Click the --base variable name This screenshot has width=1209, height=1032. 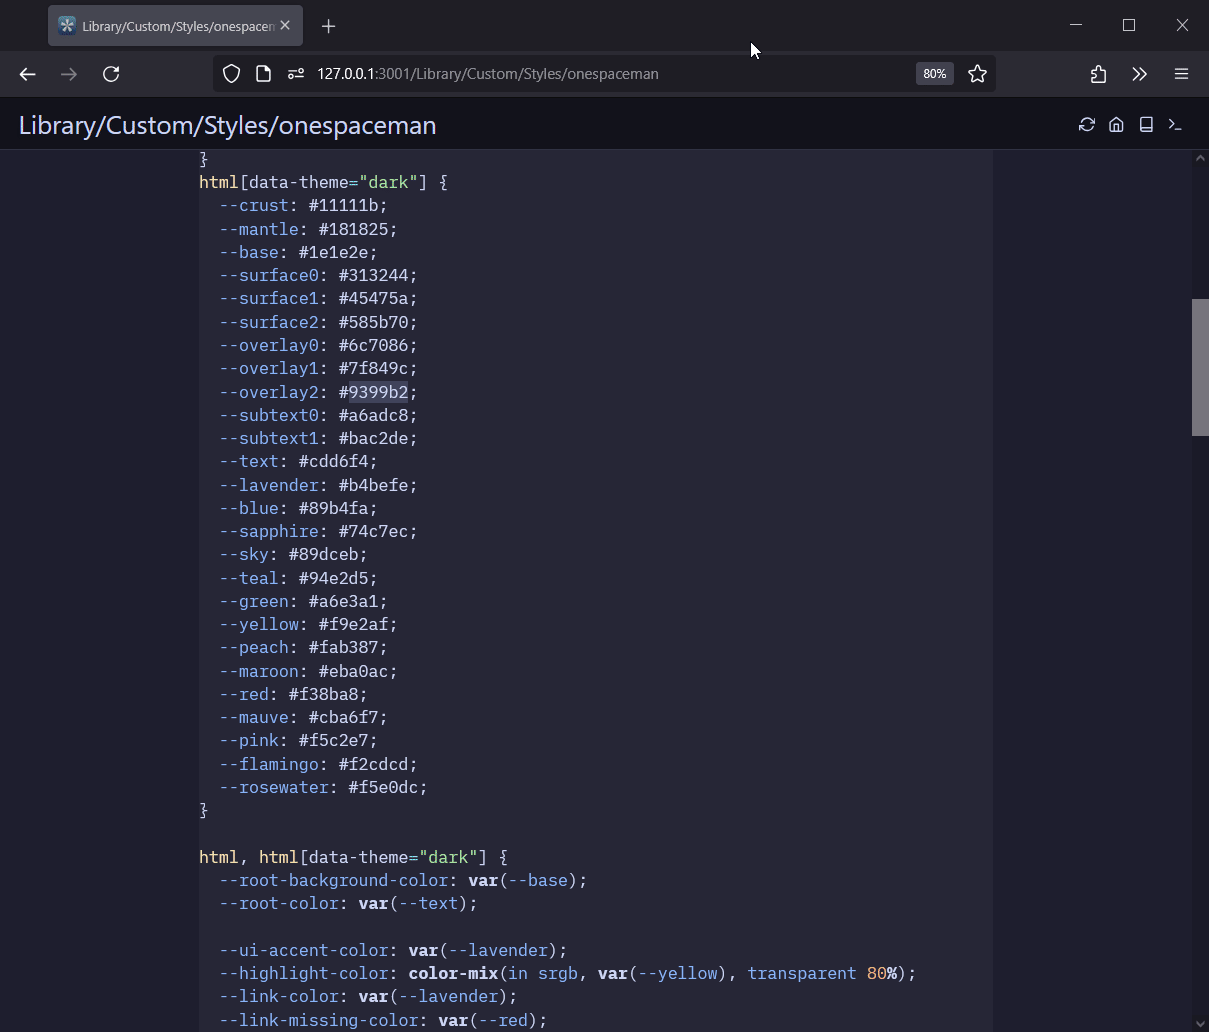click(x=249, y=252)
